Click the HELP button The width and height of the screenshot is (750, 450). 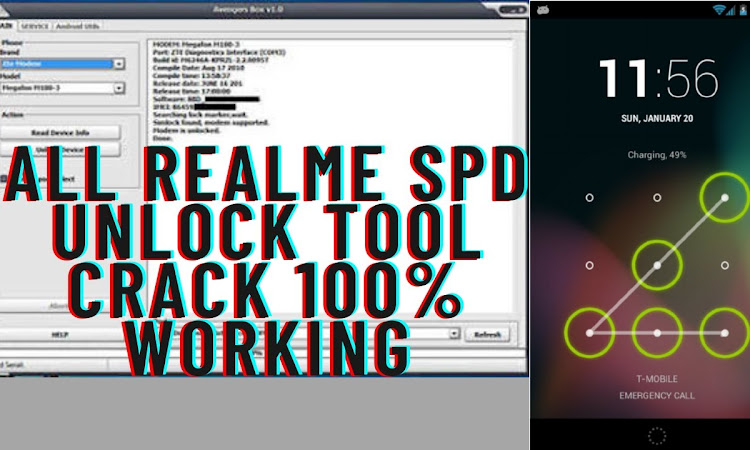pos(60,335)
